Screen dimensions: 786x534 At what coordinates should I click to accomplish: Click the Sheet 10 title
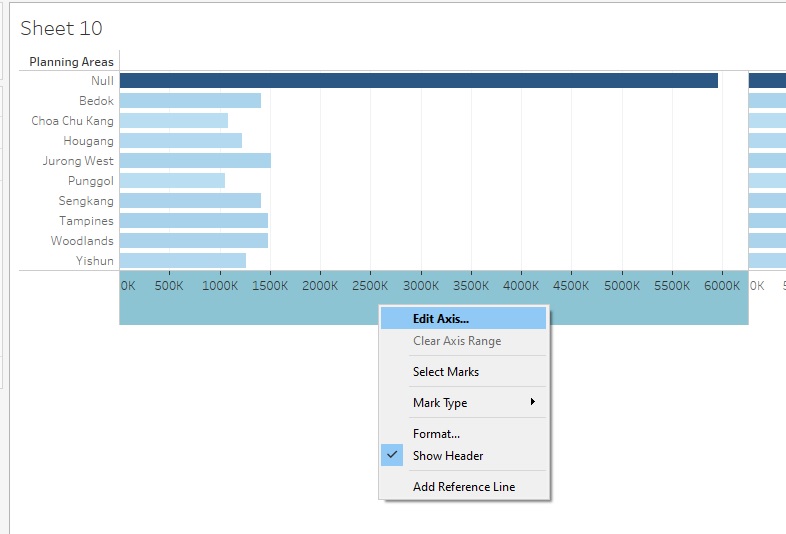click(61, 28)
